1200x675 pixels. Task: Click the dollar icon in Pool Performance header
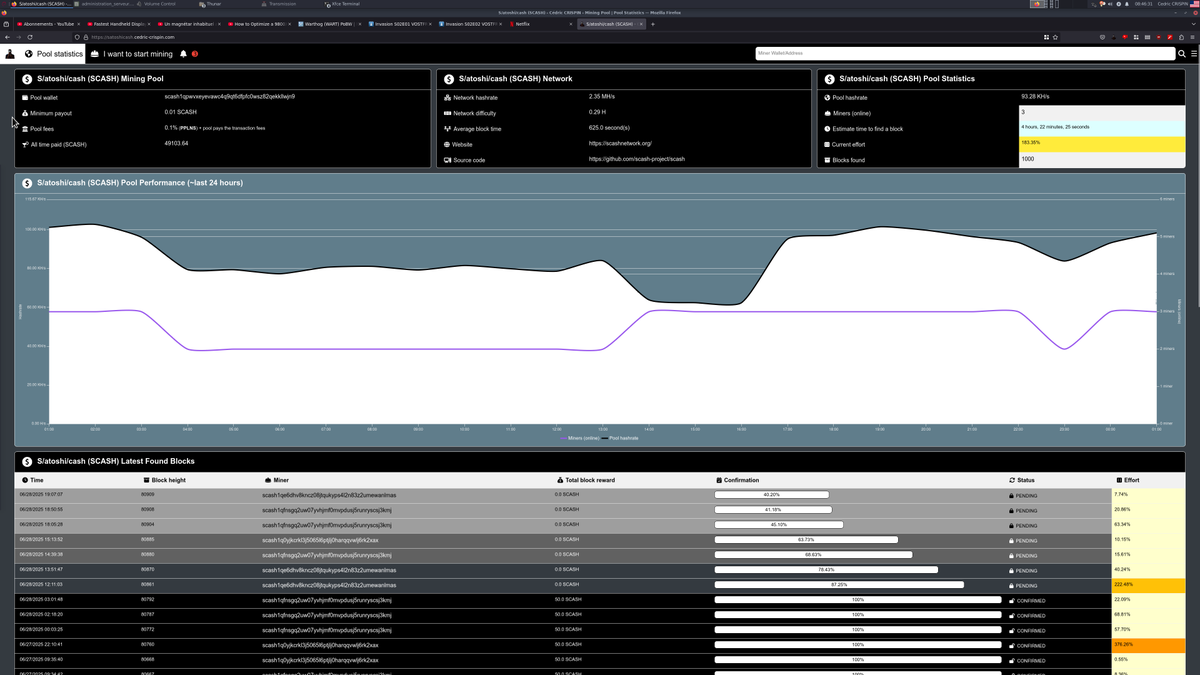pyautogui.click(x=27, y=183)
